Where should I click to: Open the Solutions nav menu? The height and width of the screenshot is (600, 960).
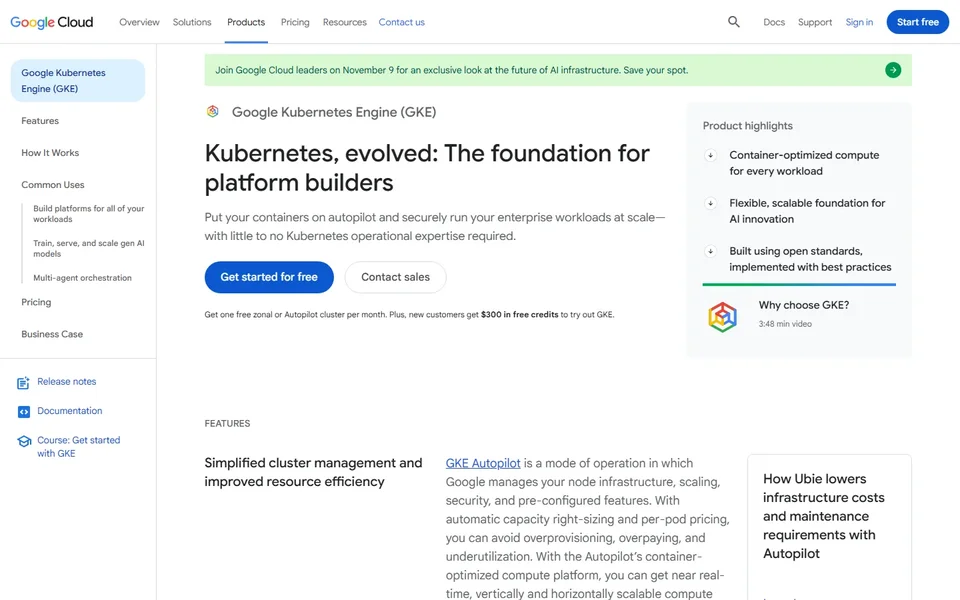[192, 22]
